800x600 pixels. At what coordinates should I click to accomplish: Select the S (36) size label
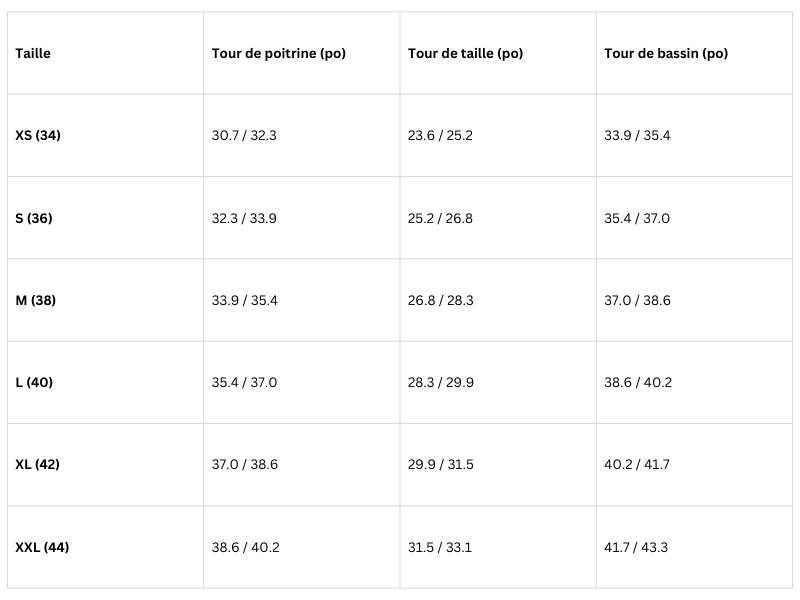(34, 218)
